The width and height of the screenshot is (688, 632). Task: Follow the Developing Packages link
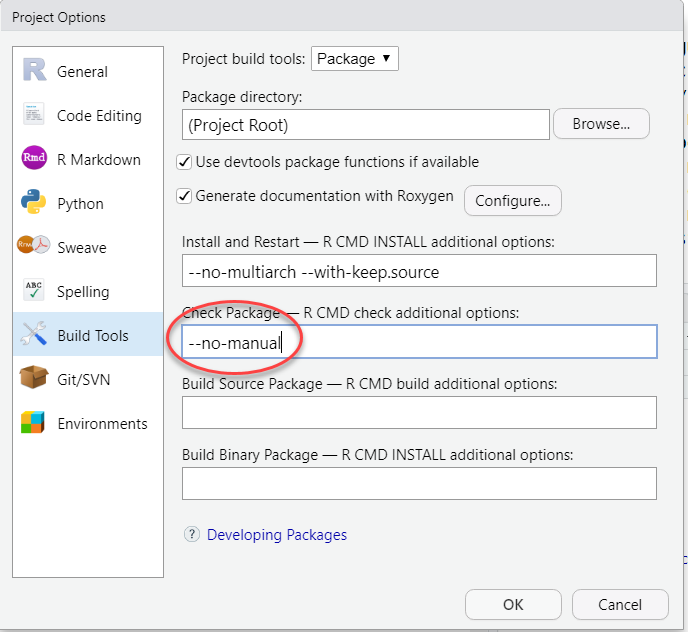[x=277, y=535]
